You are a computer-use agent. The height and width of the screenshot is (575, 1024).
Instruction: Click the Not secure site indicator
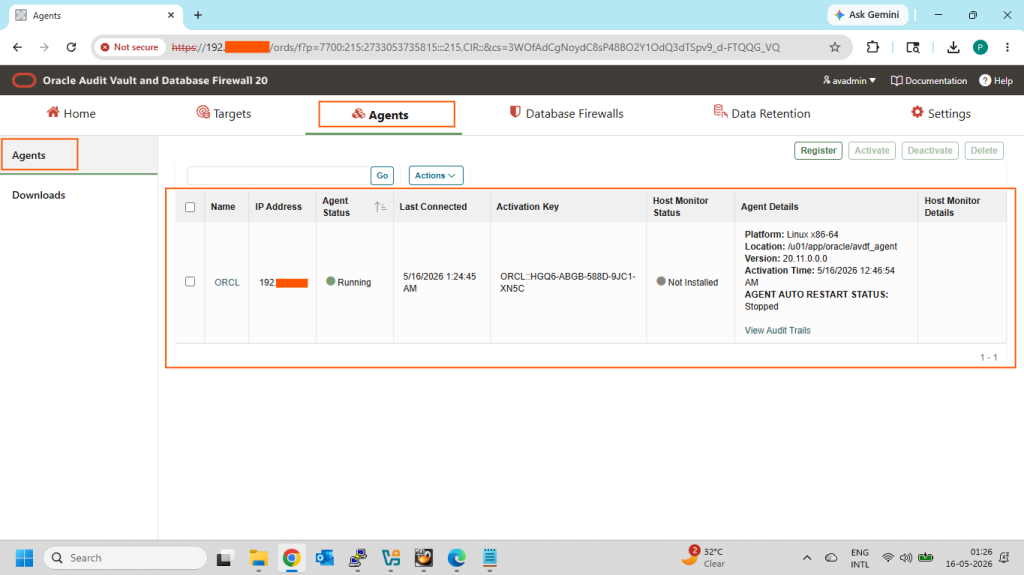129,47
